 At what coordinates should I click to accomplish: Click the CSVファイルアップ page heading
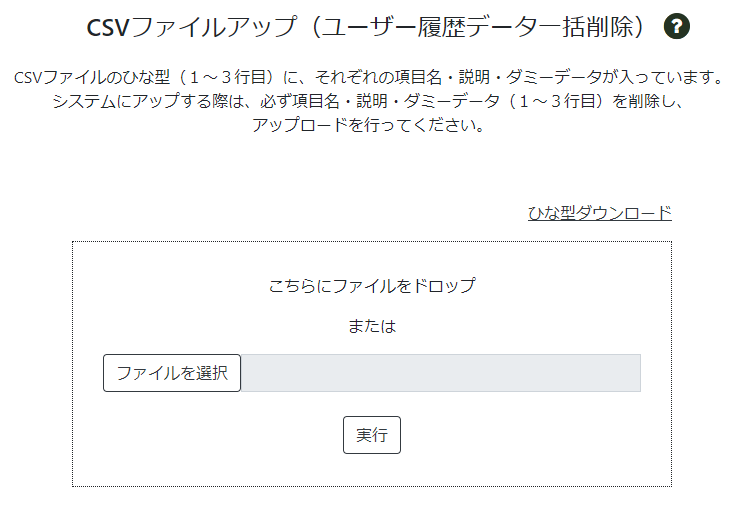pyautogui.click(x=366, y=26)
